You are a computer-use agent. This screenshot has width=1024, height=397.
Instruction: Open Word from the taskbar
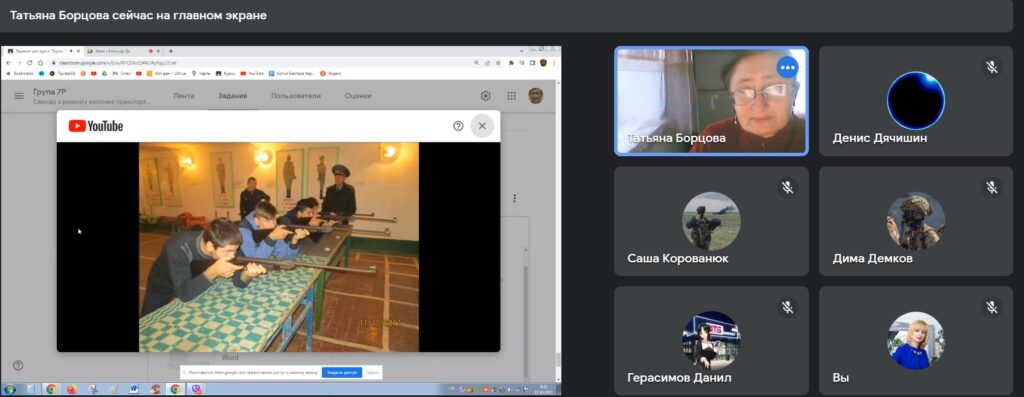coord(134,389)
